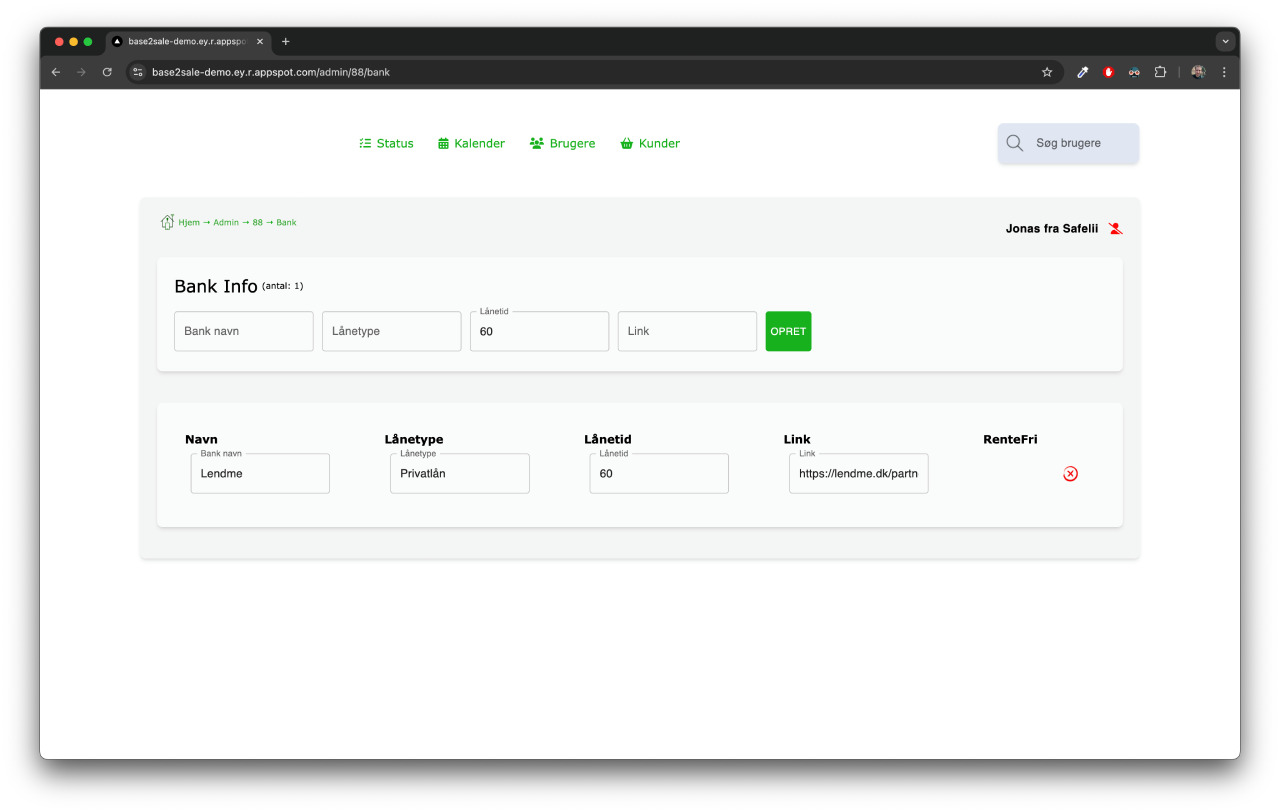Screen dimensions: 1280x812
Task: Go to the Kalender page
Action: [471, 143]
